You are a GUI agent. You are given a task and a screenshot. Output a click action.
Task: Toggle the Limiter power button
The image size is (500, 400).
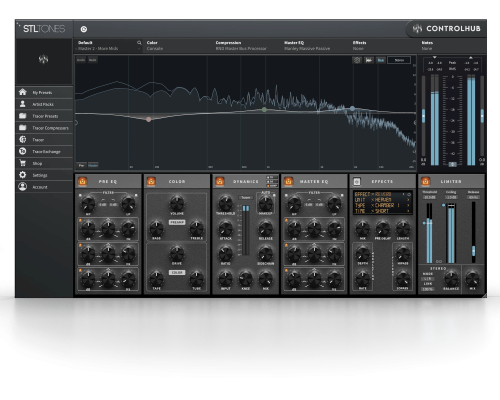(x=425, y=181)
